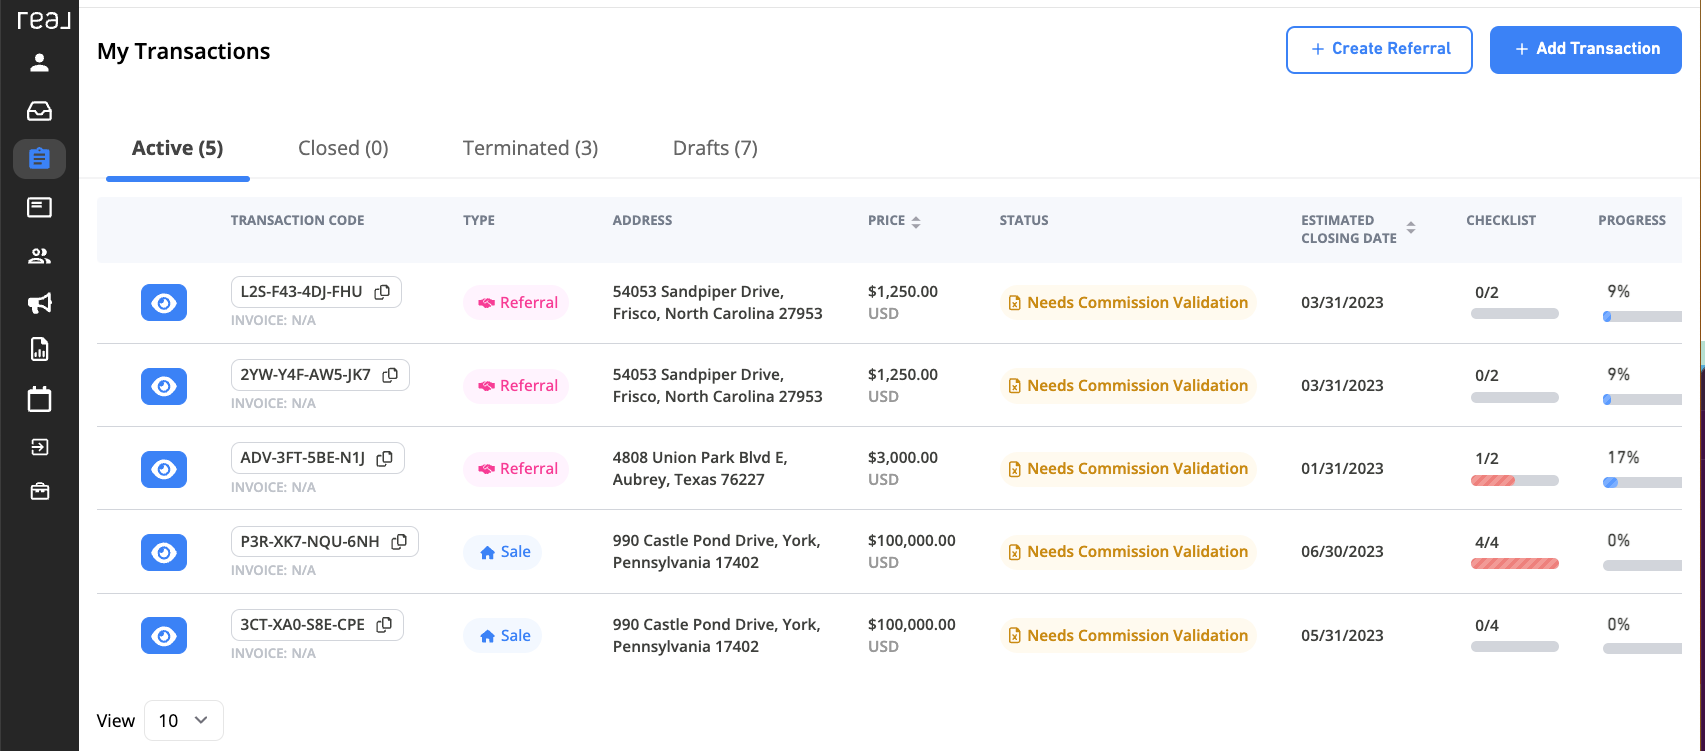This screenshot has height=751, width=1705.
Task: Click the 4/4 checklist bar for P3R-XK7-NQU-6NH
Action: (1515, 564)
